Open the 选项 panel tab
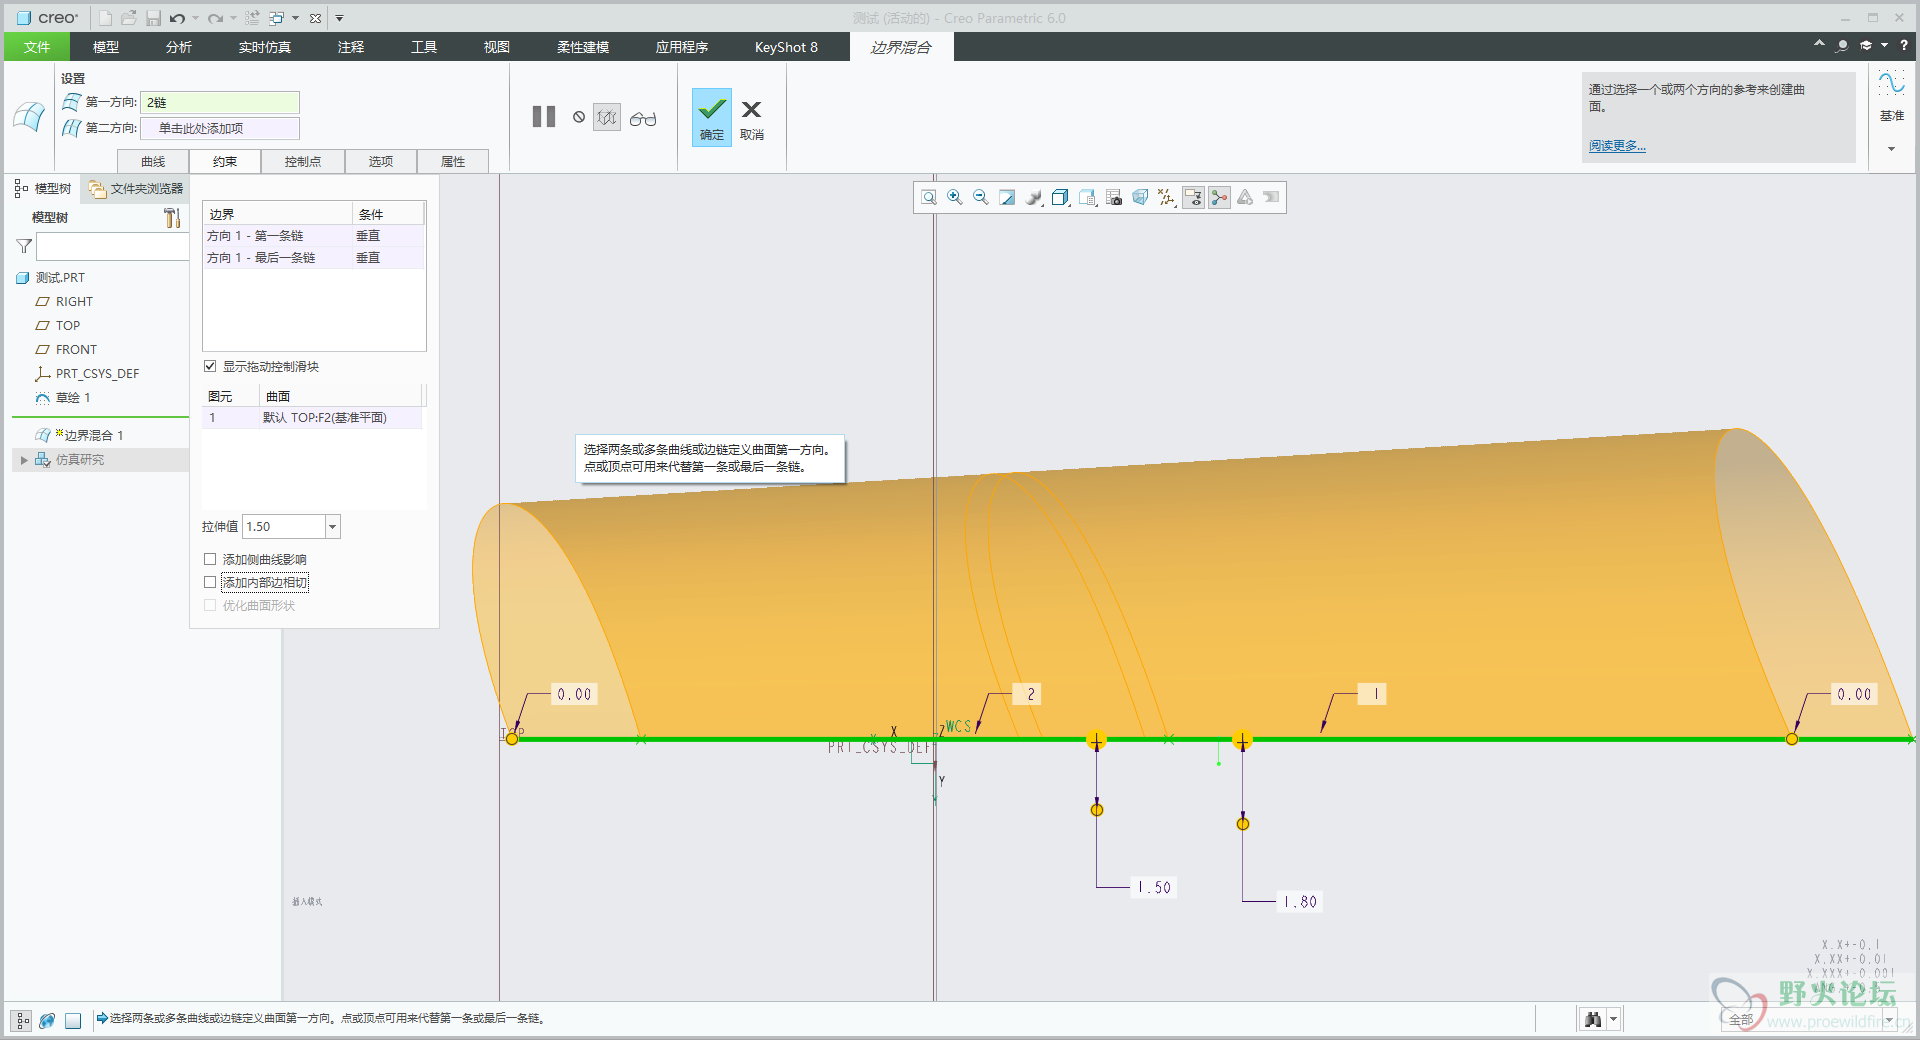Screen dimensions: 1920x1040 [x=381, y=161]
